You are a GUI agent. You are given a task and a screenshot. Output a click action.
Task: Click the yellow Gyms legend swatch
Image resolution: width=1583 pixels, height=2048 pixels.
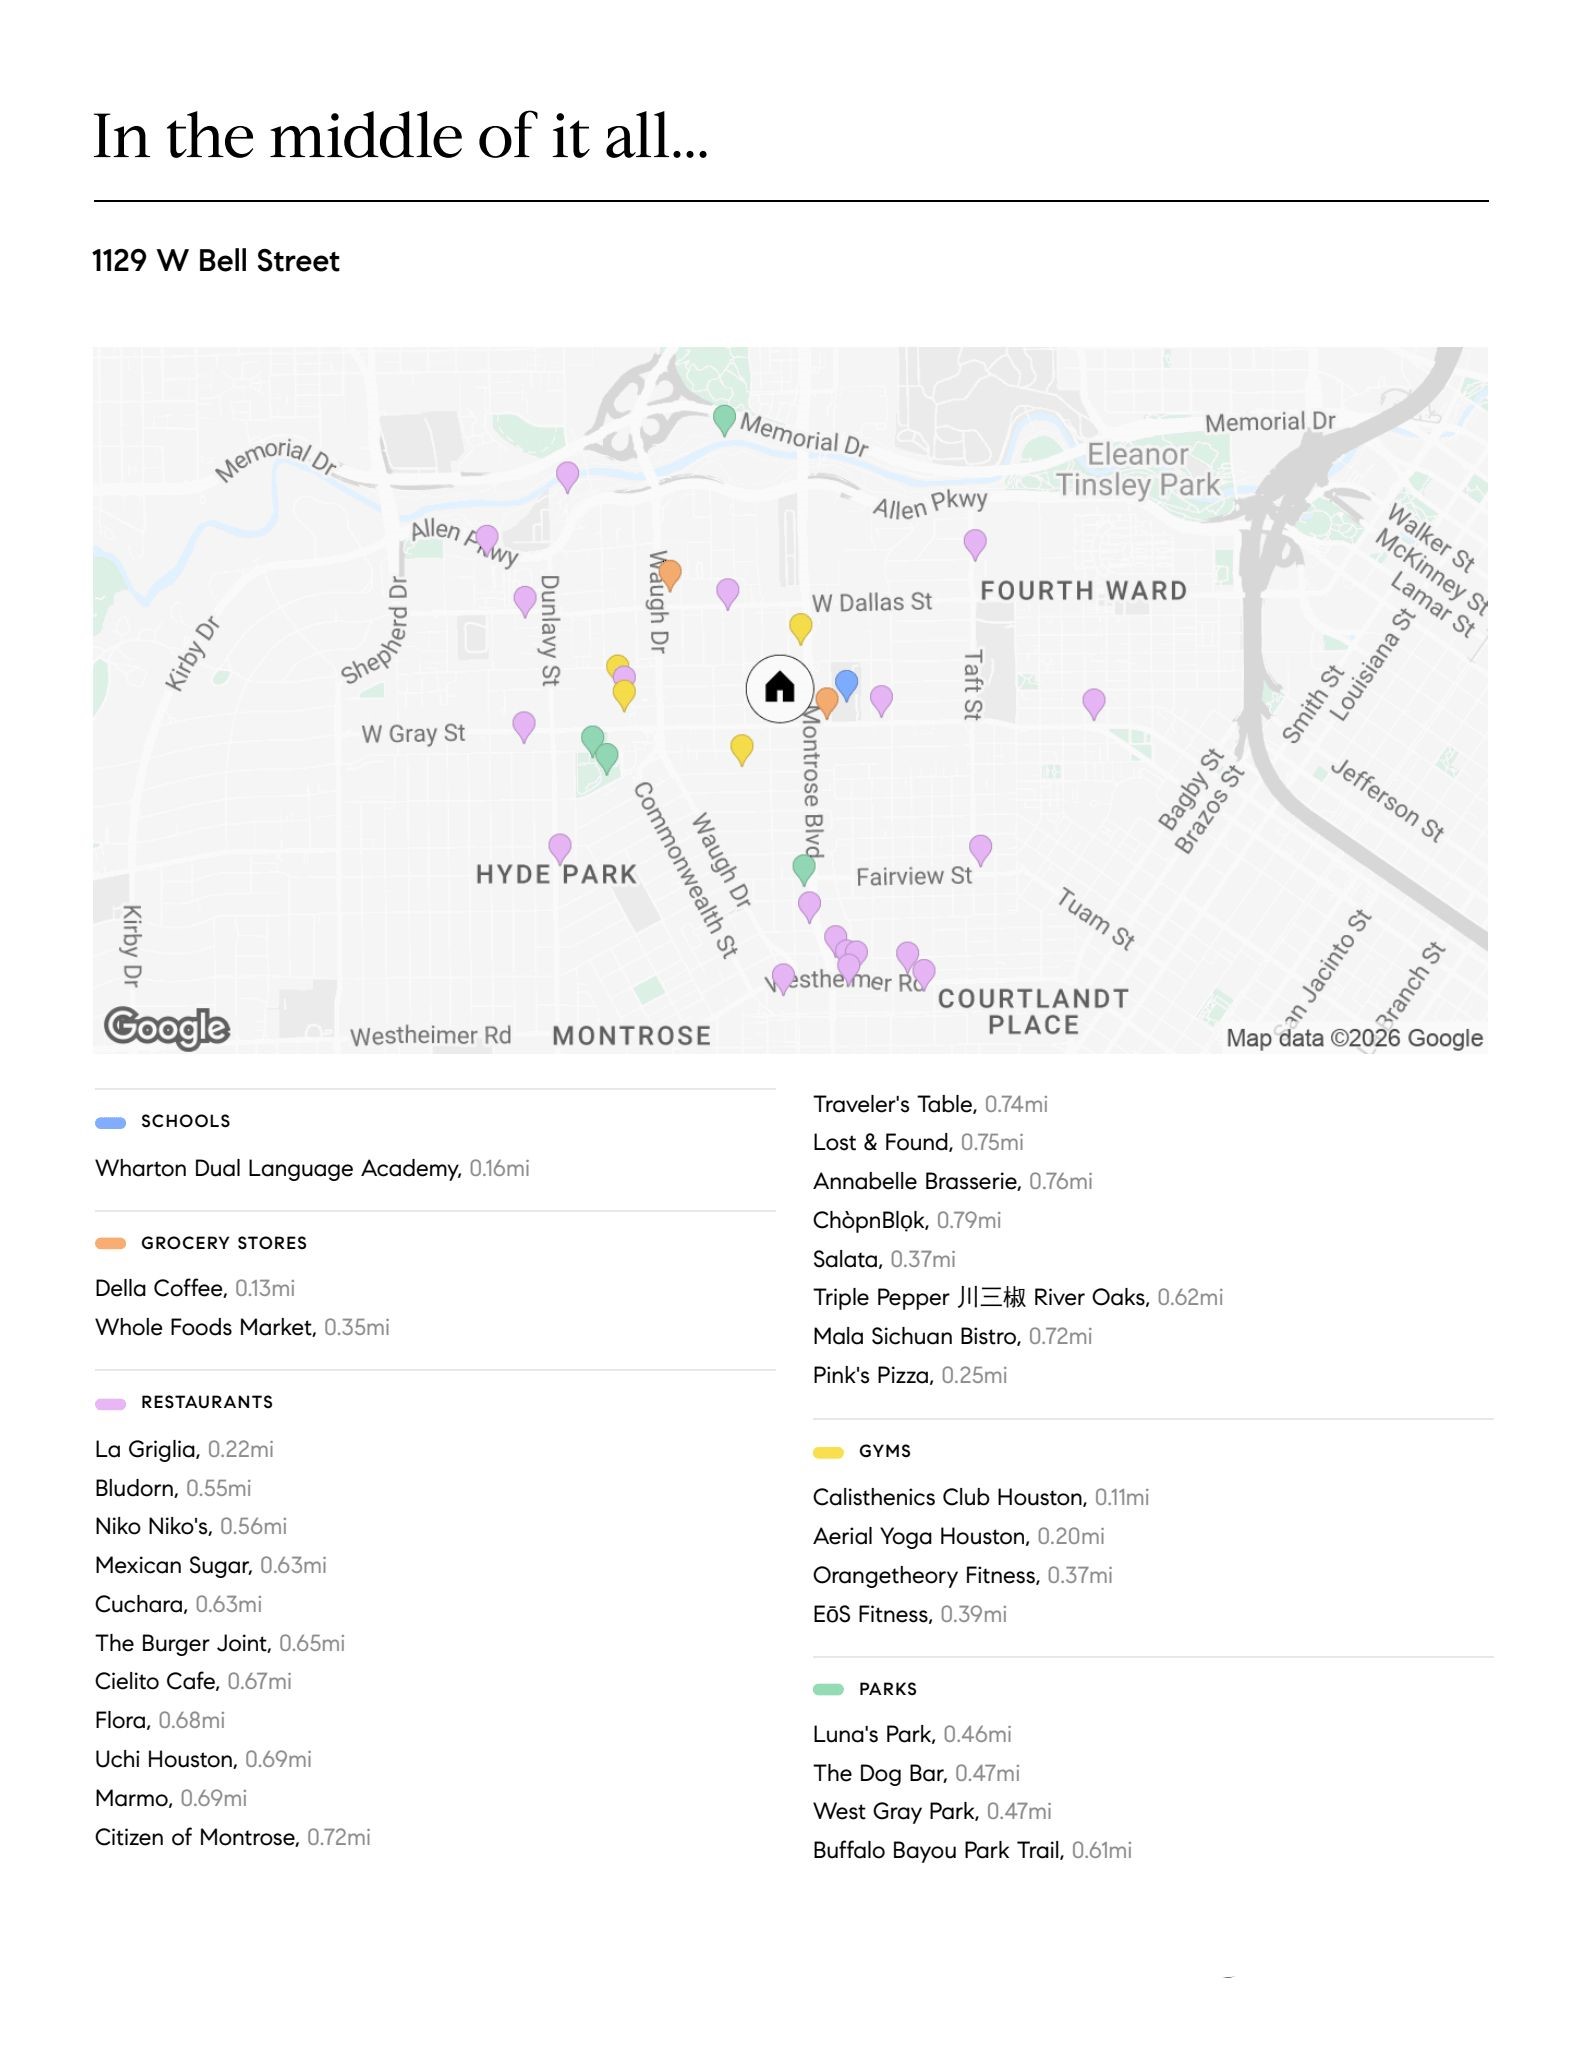(x=828, y=1452)
